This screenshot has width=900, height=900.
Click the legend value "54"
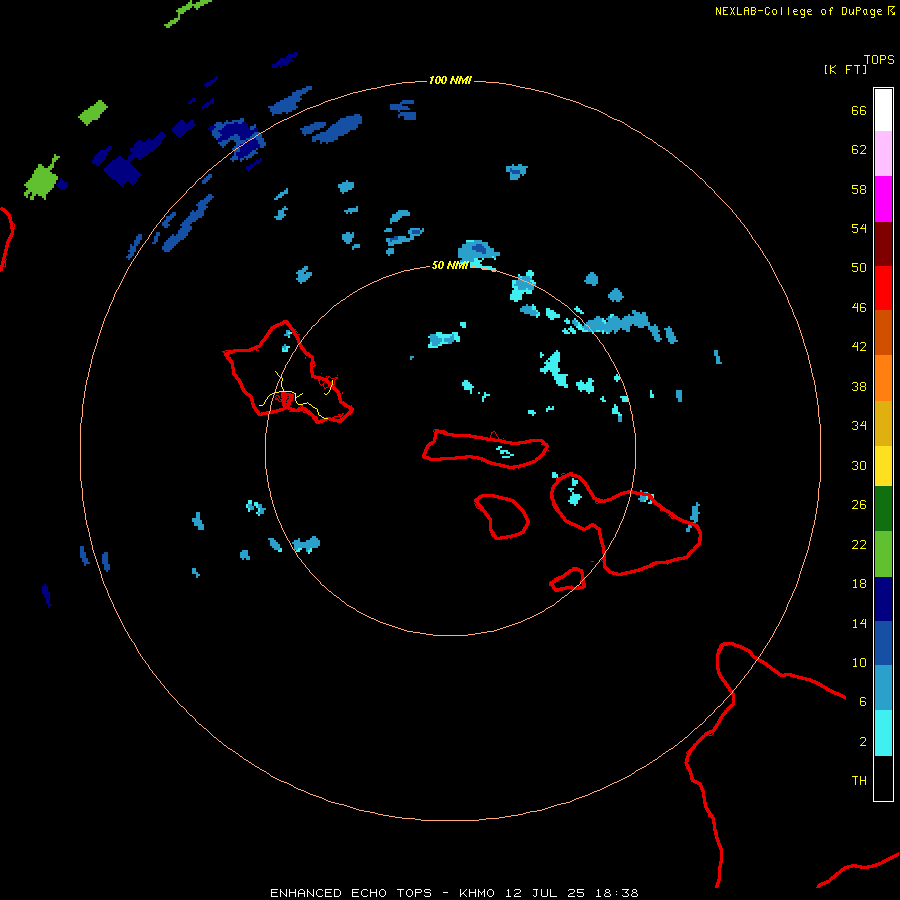coord(859,228)
